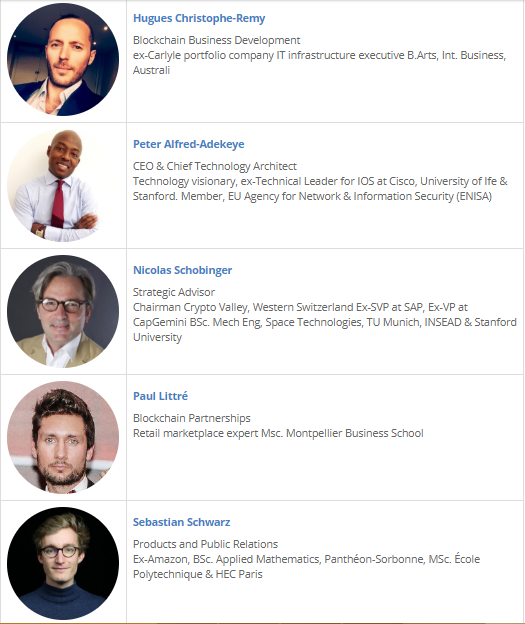Click the ex-Carlyle portfolio company bio text
The image size is (525, 624).
[x=320, y=62]
